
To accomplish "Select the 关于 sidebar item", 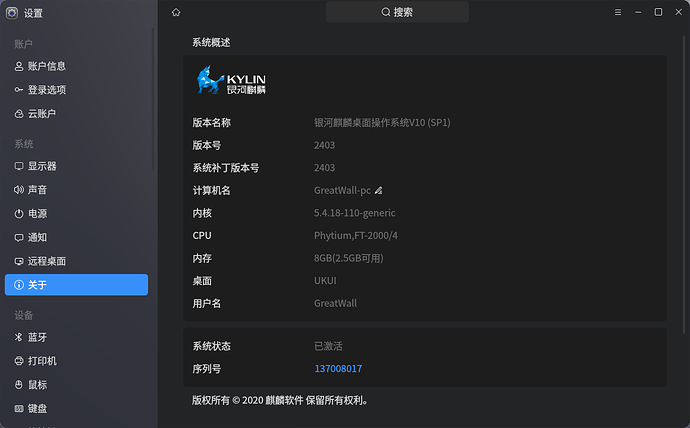I will coord(76,285).
